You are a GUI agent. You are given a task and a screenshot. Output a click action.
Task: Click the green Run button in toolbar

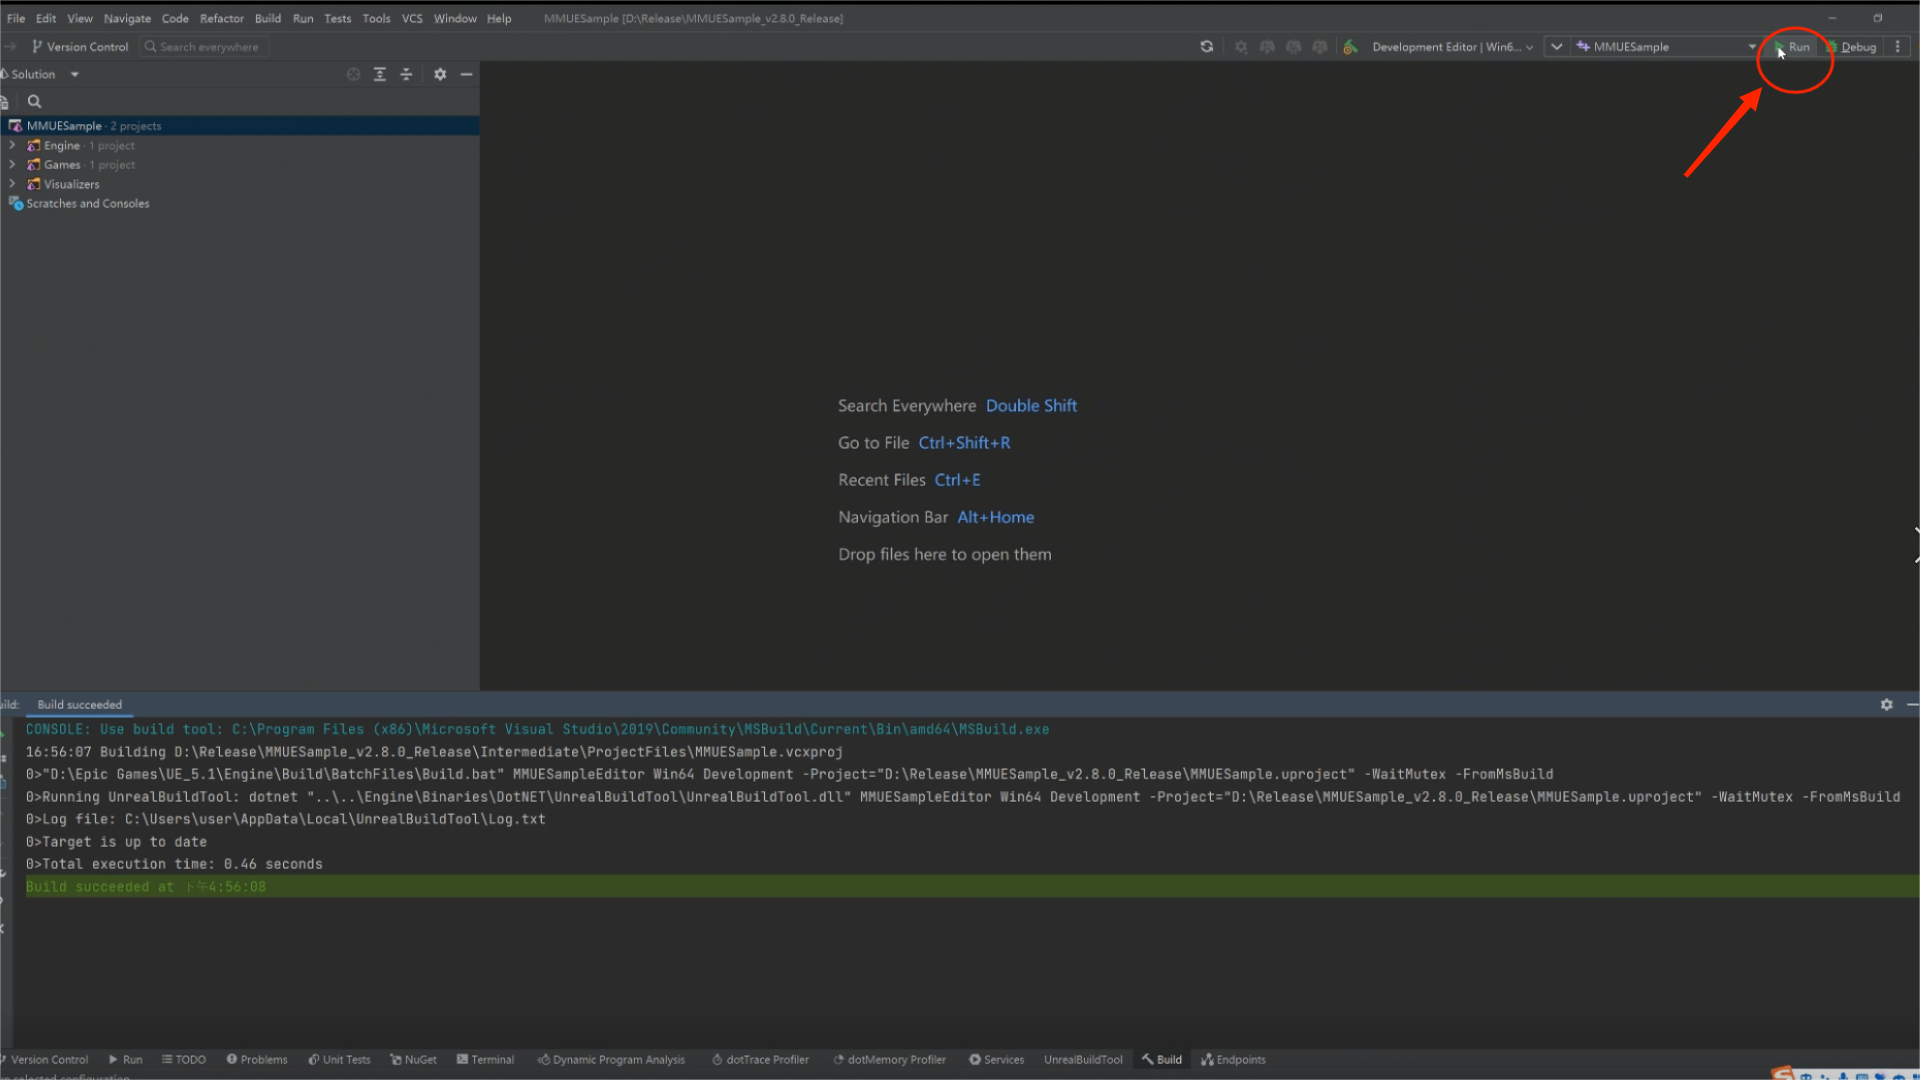coord(1792,47)
